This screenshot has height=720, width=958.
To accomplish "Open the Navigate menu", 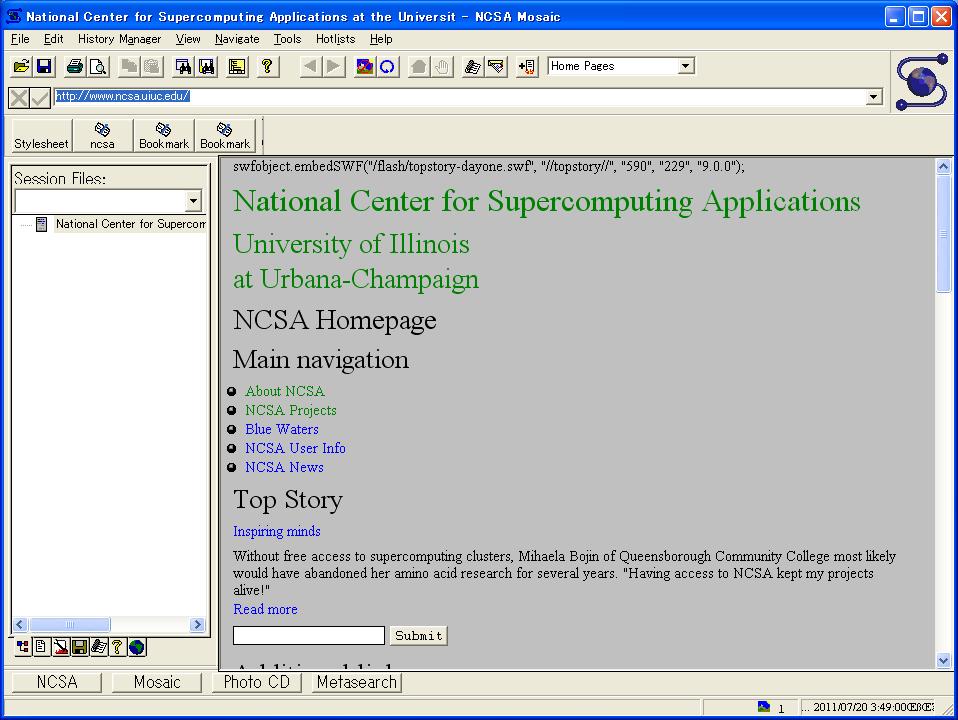I will point(237,39).
